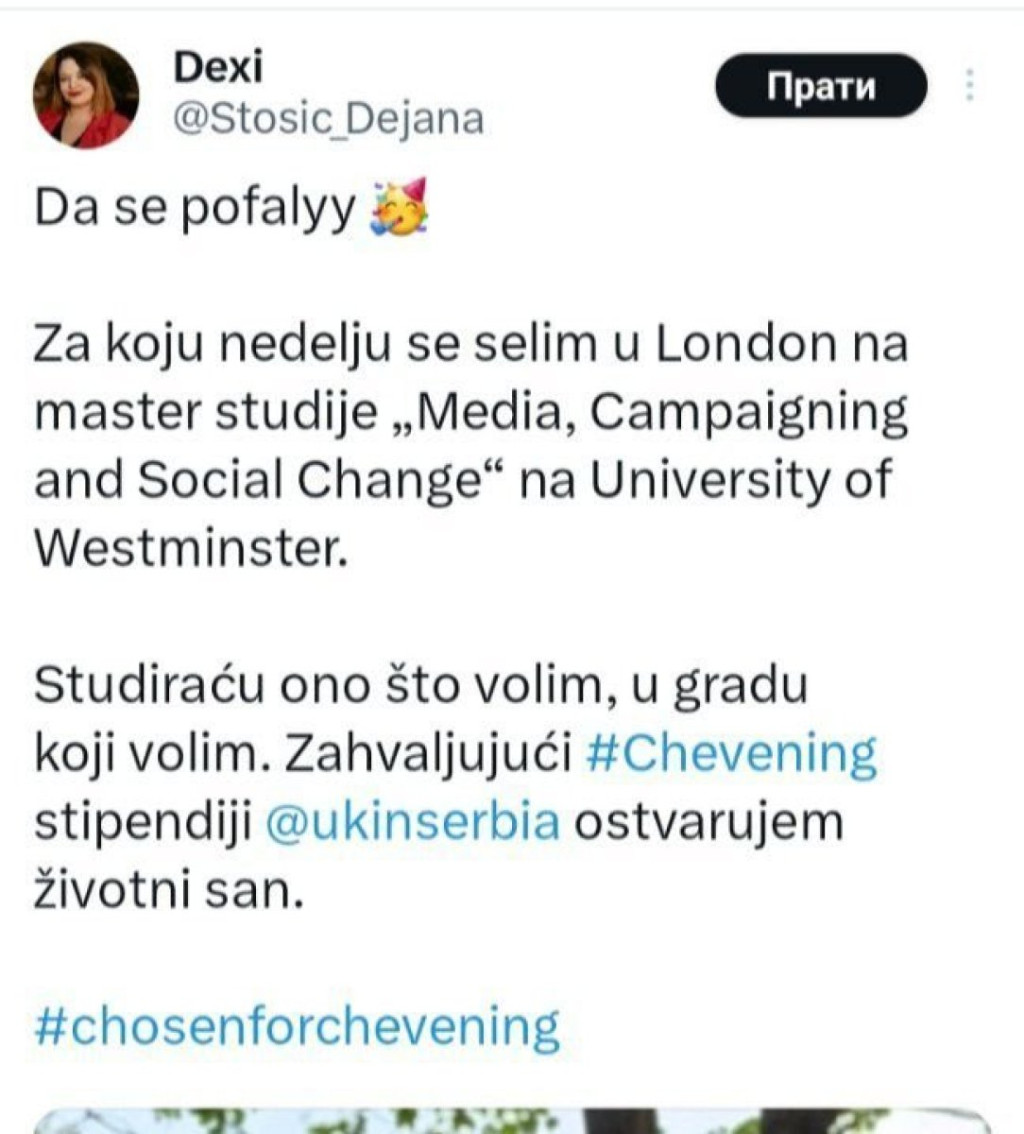Screen dimensions: 1024x1134
Task: Visit the @ukinserbia mention
Action: [413, 823]
